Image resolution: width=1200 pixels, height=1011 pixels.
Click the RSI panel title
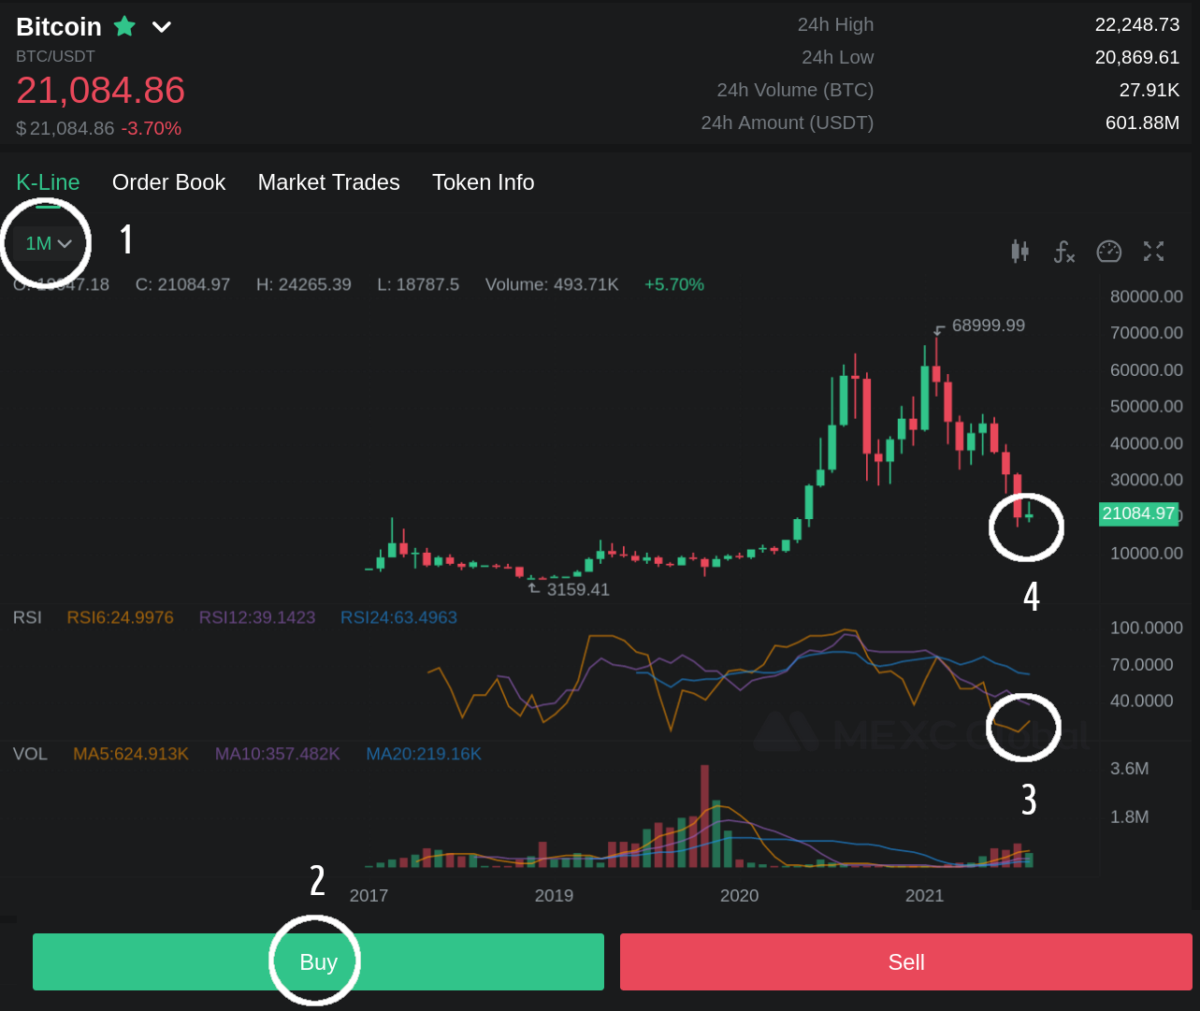tap(27, 617)
